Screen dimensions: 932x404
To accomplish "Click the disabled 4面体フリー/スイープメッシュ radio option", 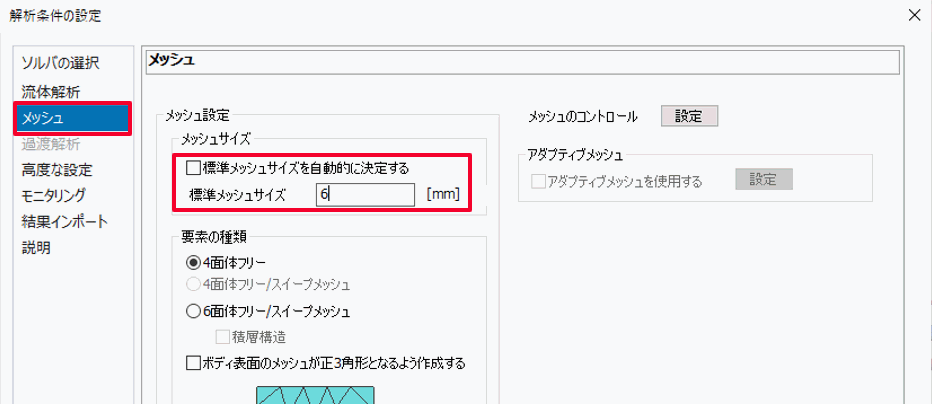I will 194,285.
